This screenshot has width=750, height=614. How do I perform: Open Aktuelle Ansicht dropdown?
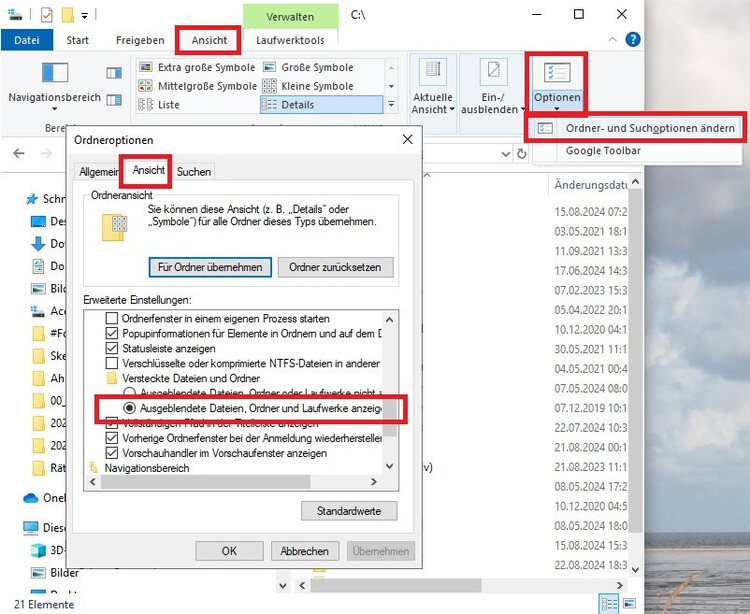click(x=433, y=86)
